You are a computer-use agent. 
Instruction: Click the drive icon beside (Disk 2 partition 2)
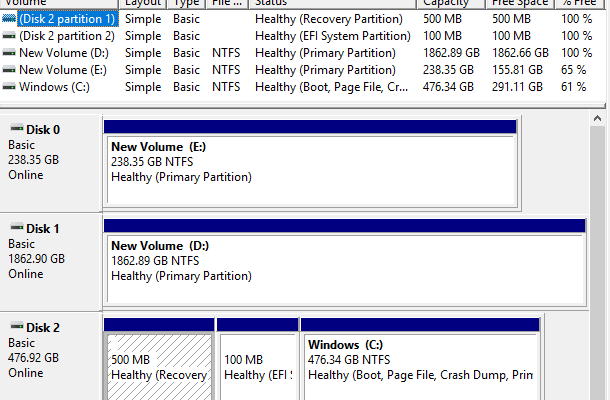click(x=9, y=36)
